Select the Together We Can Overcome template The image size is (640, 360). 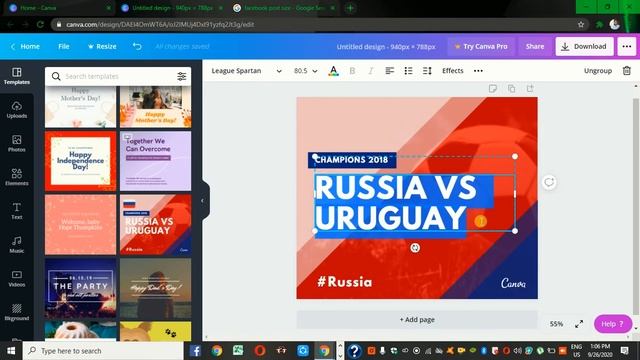[156, 161]
